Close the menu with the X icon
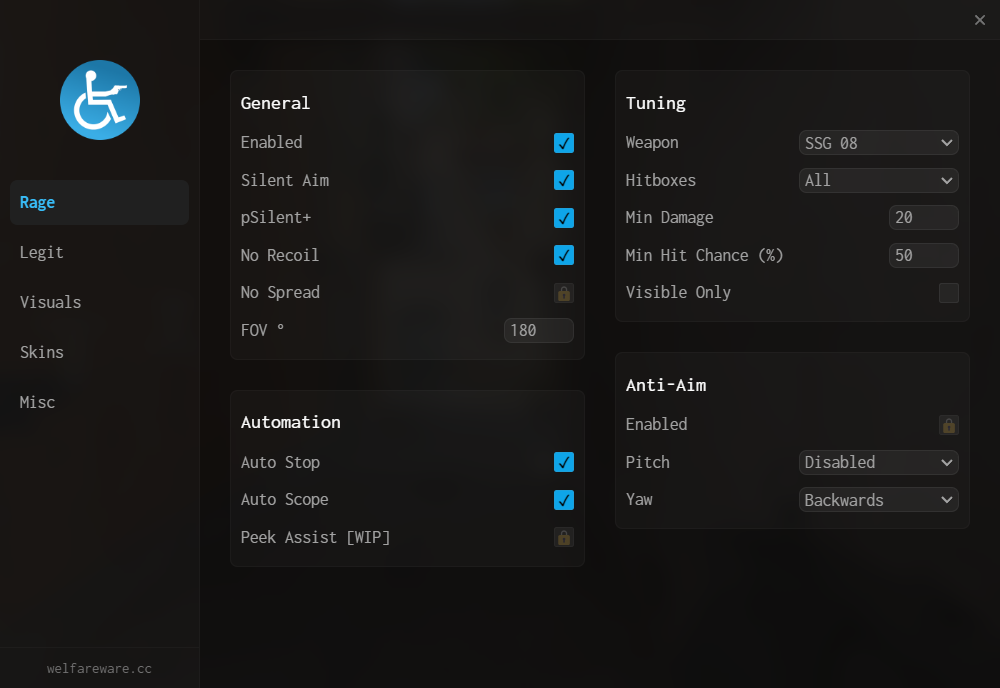This screenshot has width=1000, height=688. point(980,20)
